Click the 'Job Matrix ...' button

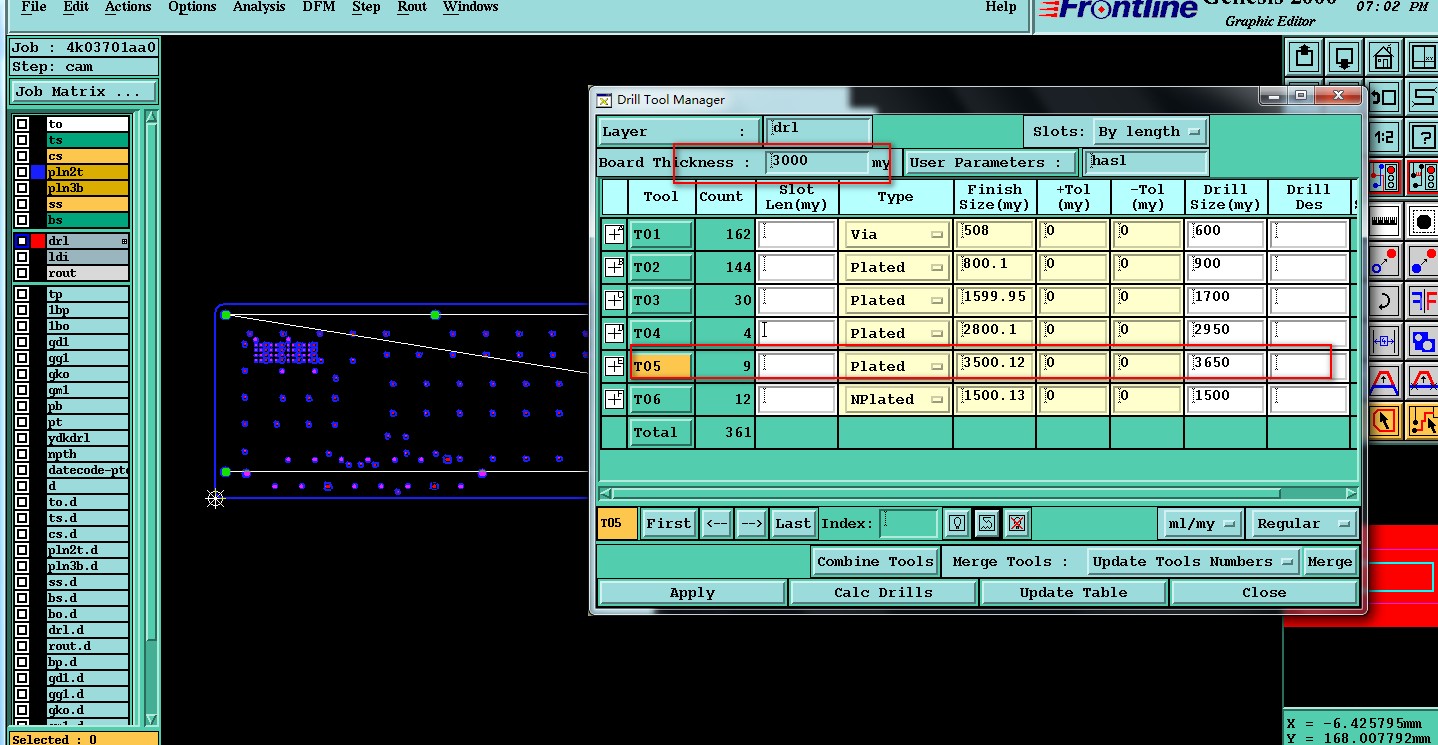pyautogui.click(x=83, y=91)
